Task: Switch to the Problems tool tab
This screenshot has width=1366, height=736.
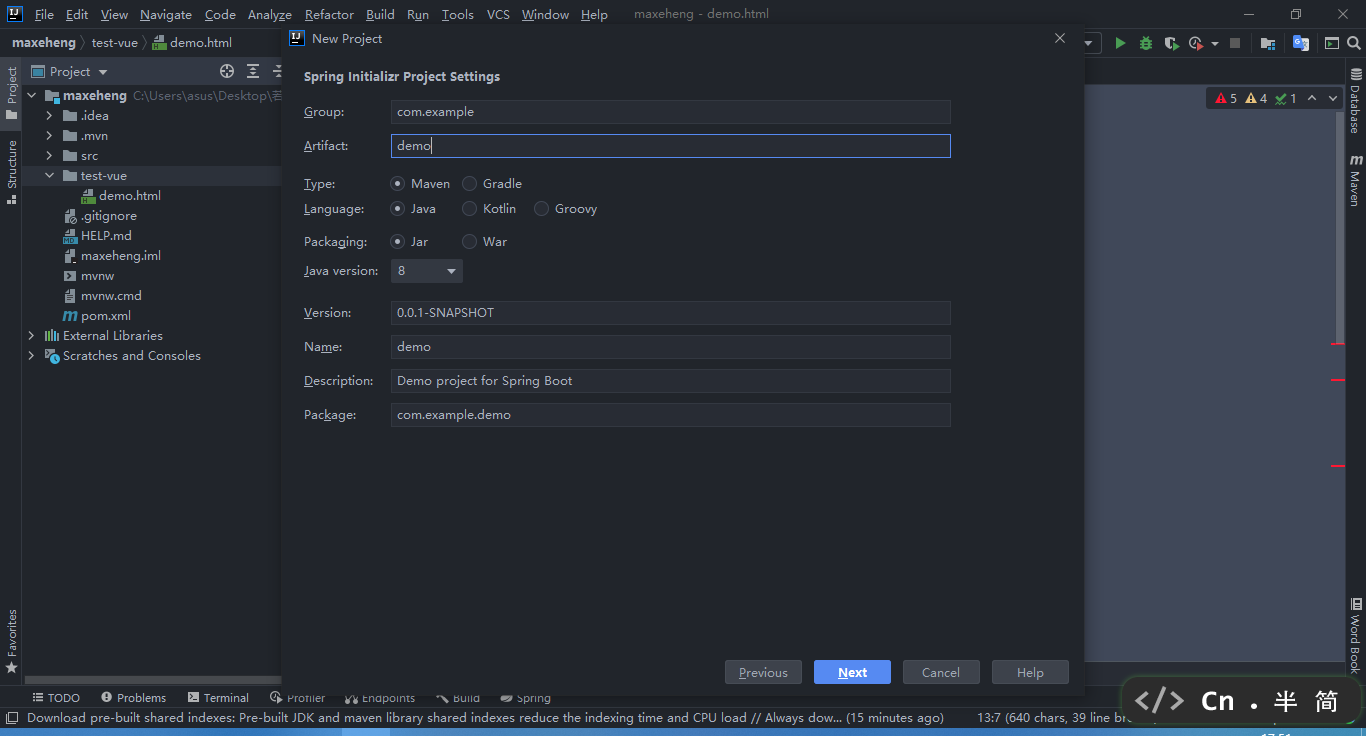Action: 133,698
